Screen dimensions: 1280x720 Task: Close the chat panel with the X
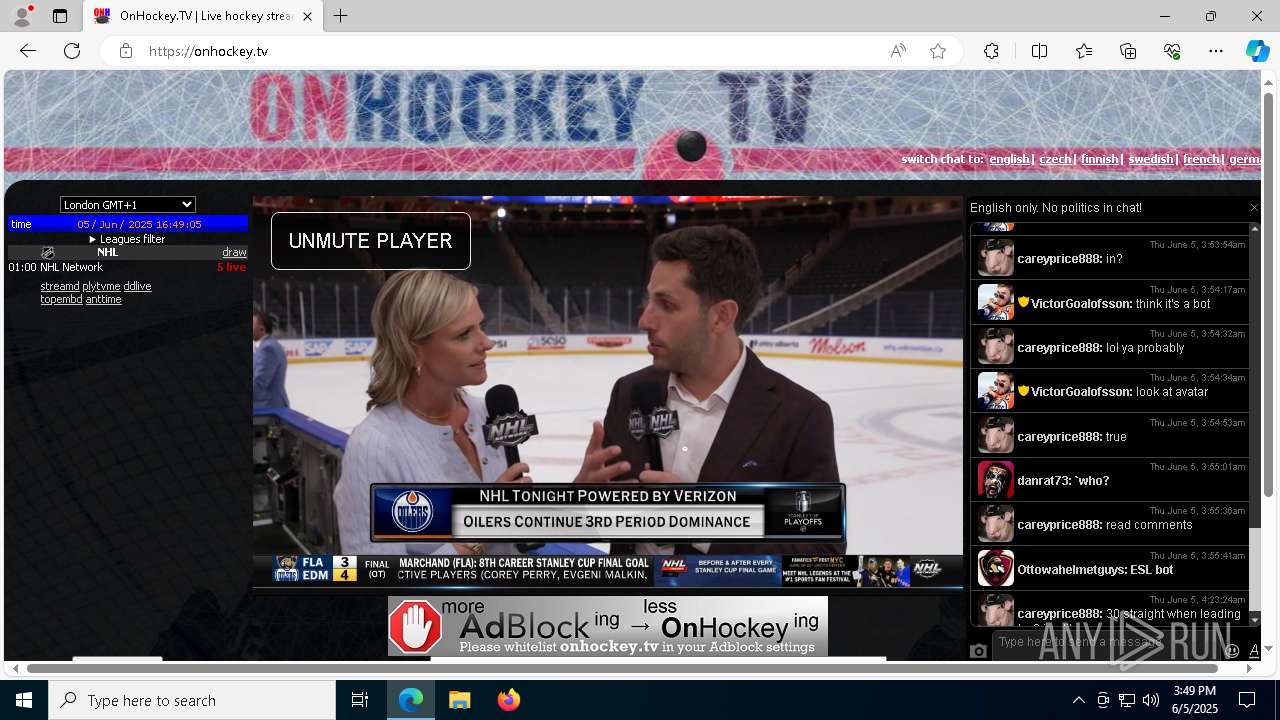tap(1254, 208)
